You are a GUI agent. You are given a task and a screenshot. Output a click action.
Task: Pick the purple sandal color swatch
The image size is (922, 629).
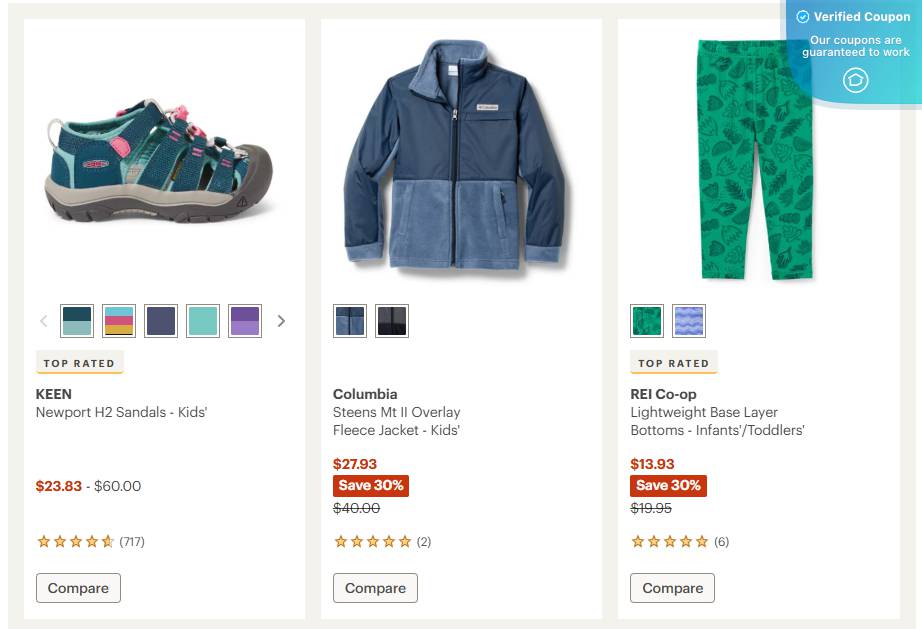point(245,321)
